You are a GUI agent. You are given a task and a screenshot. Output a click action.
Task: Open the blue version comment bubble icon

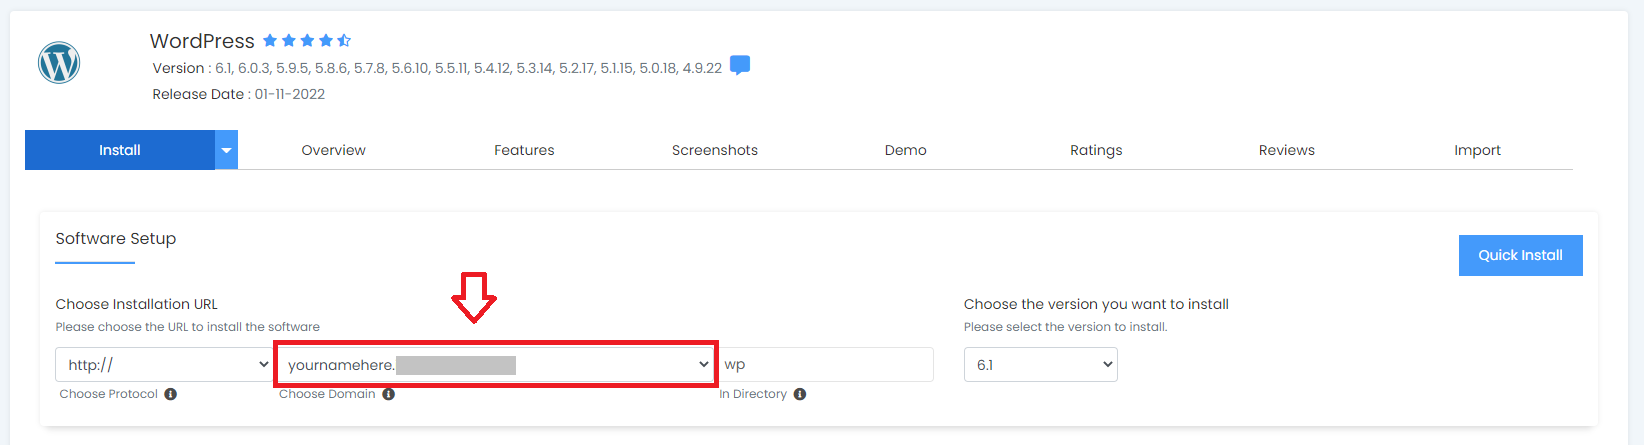tap(740, 66)
